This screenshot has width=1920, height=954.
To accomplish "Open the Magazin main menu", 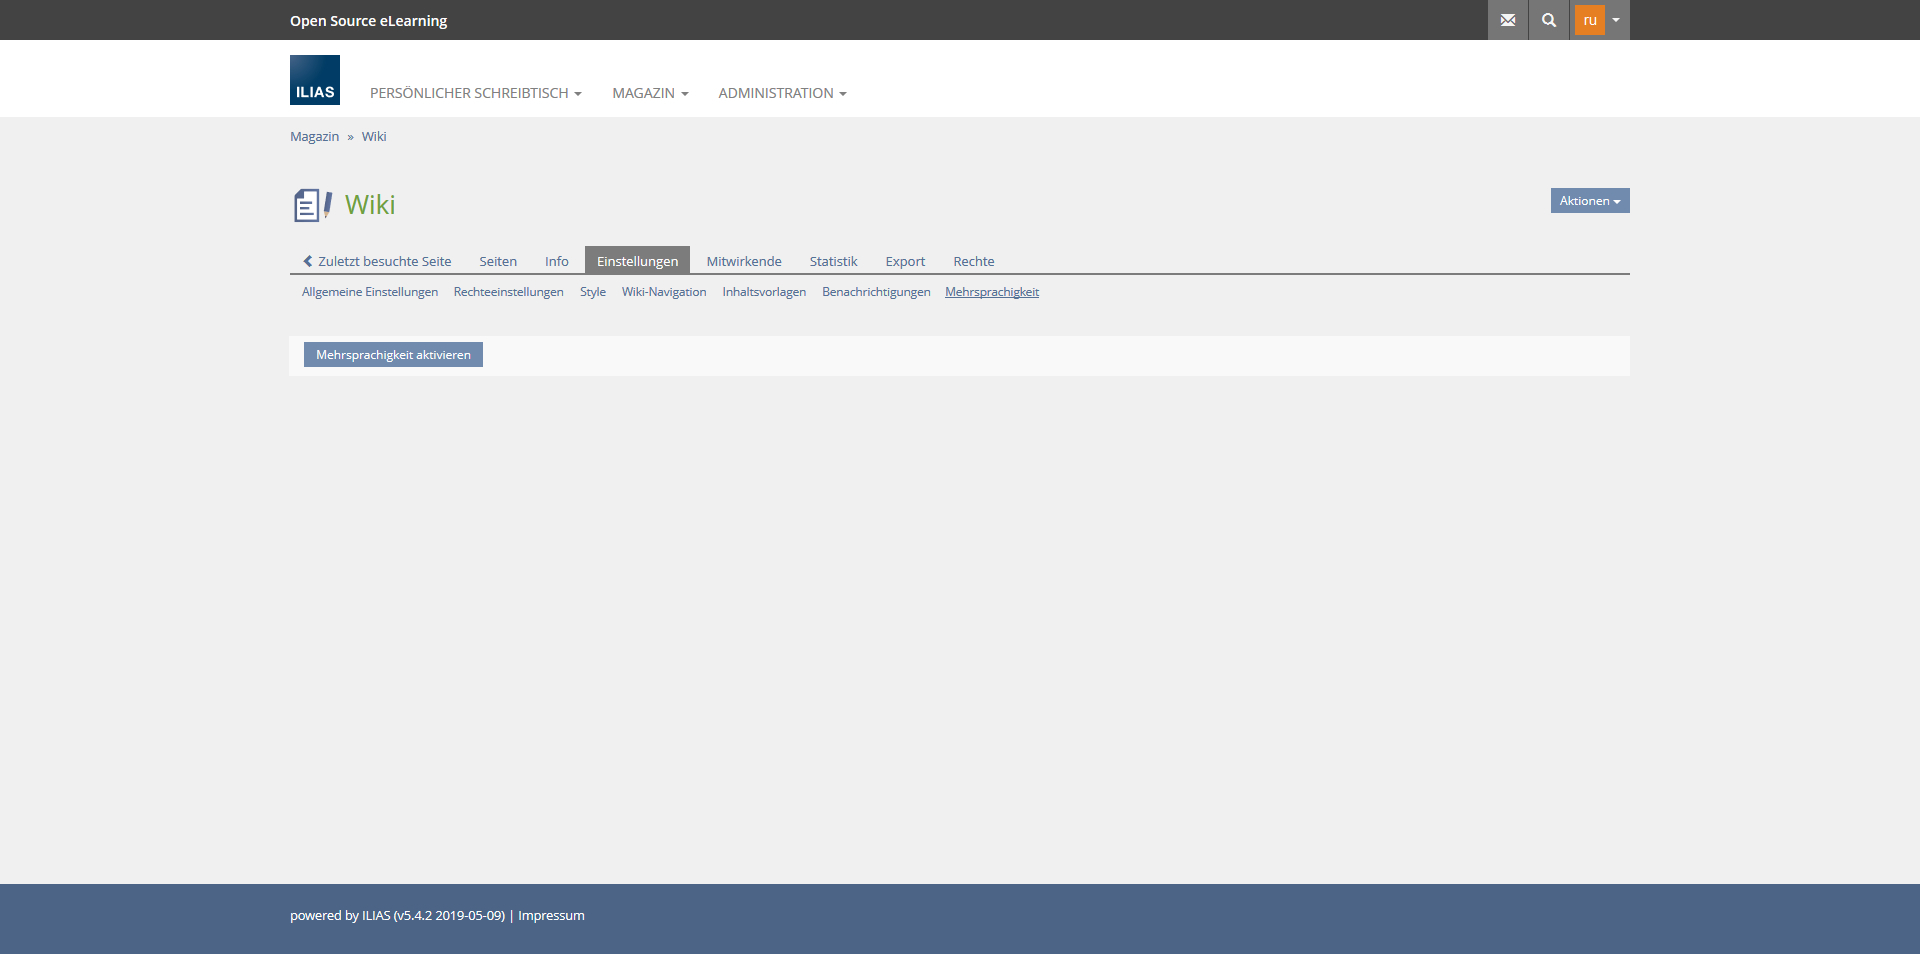I will tap(650, 93).
